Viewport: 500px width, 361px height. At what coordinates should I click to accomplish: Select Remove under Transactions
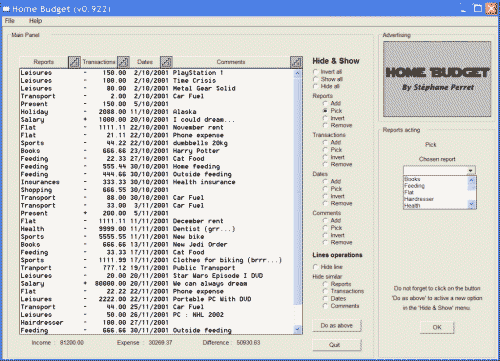[x=325, y=164]
